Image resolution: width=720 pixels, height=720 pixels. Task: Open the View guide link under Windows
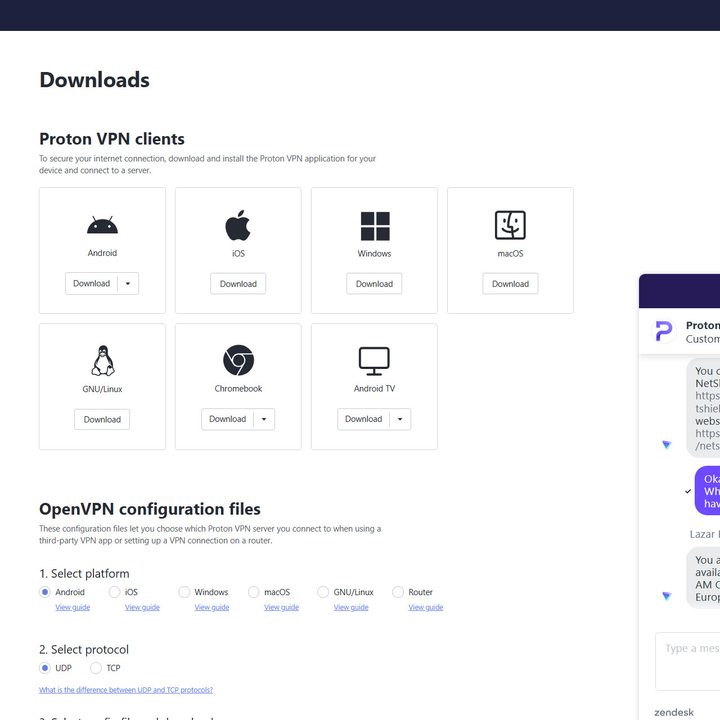pyautogui.click(x=212, y=607)
